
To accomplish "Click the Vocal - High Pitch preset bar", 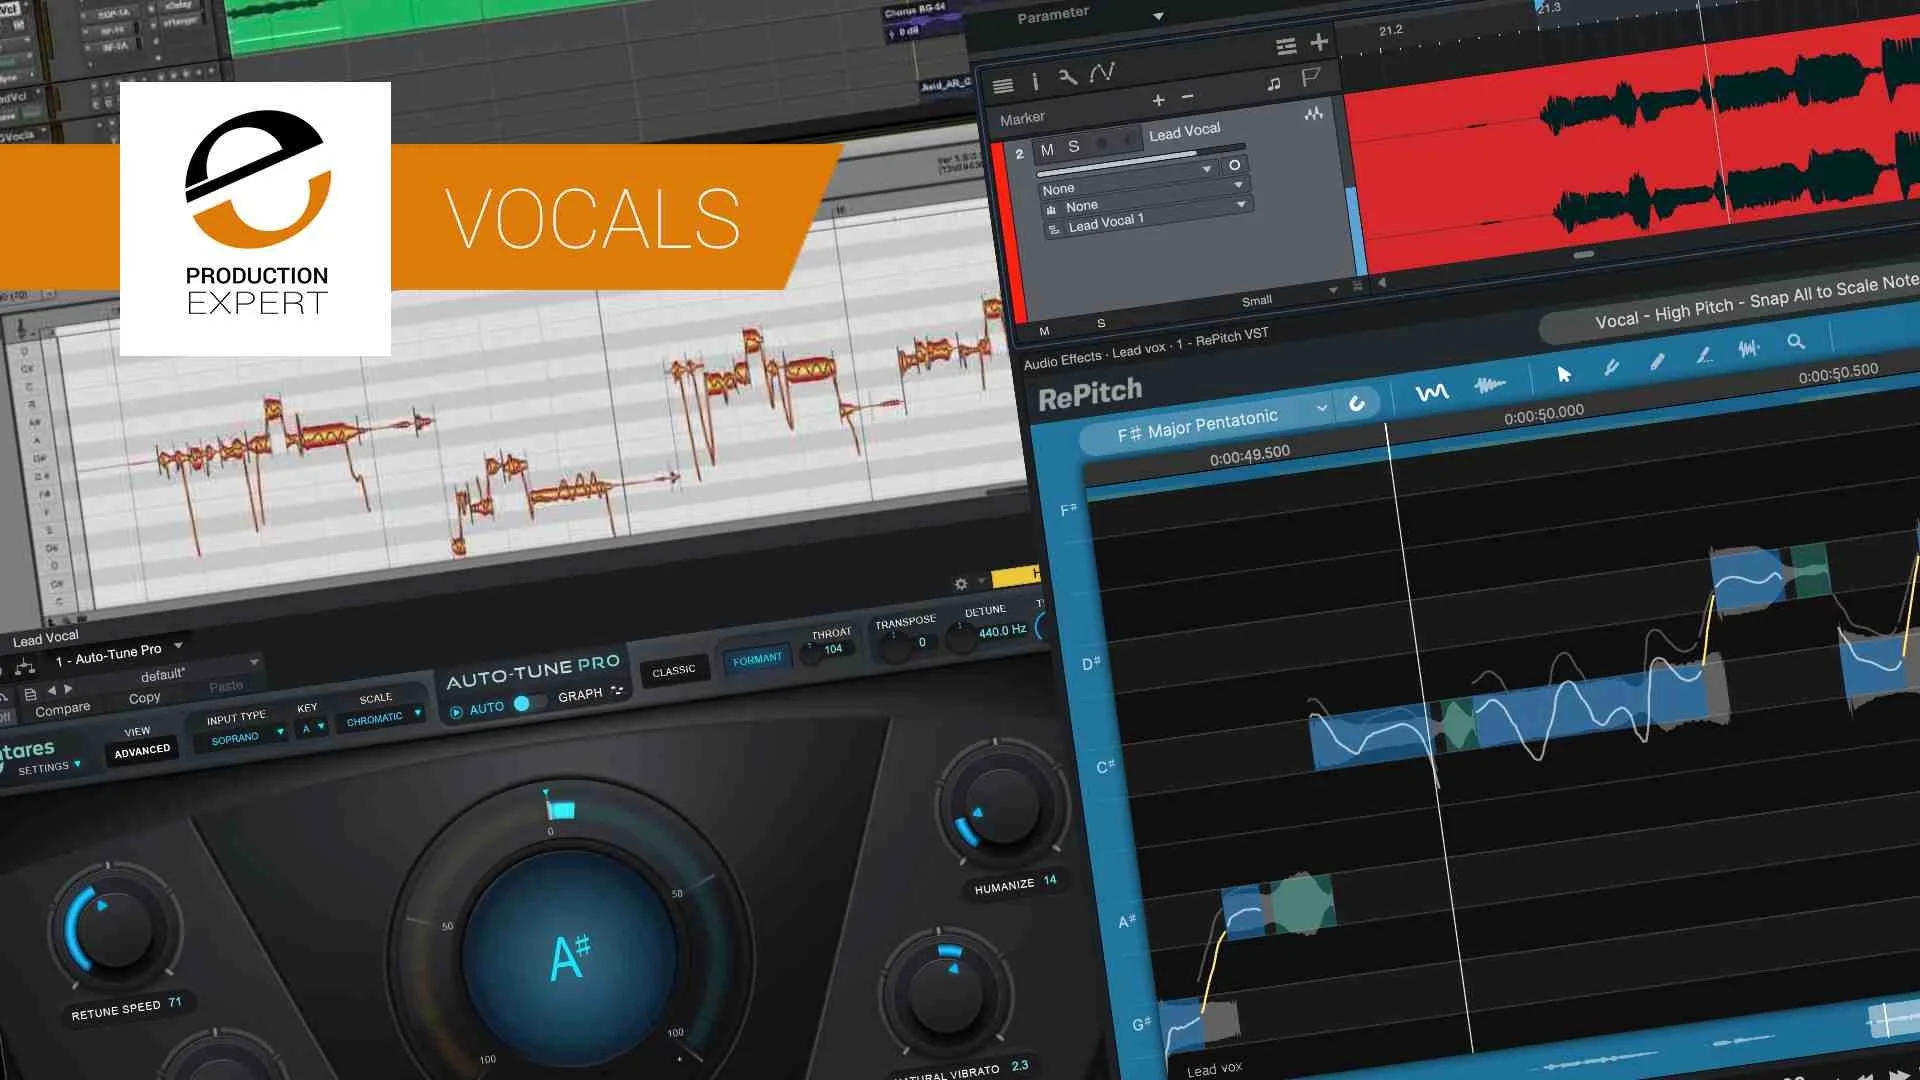I will click(1730, 304).
